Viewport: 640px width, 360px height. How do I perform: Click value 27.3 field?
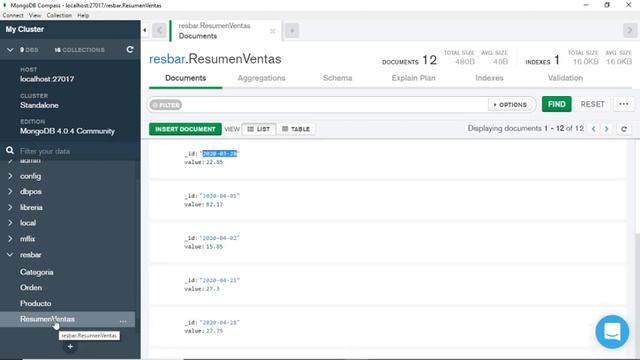click(213, 289)
